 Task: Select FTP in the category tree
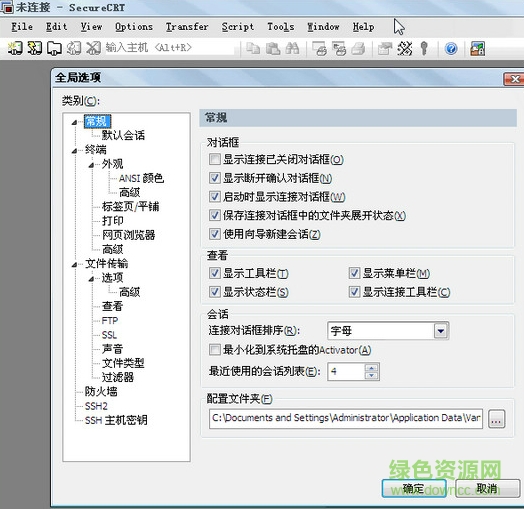pyautogui.click(x=110, y=321)
